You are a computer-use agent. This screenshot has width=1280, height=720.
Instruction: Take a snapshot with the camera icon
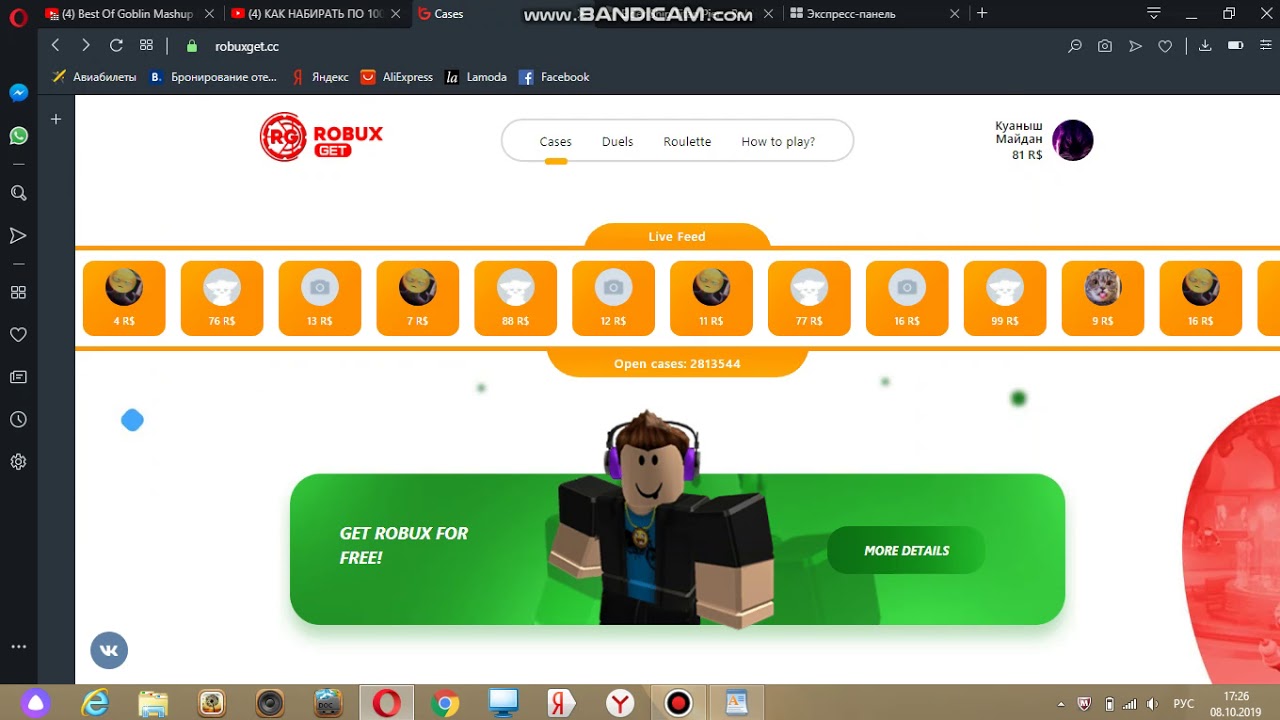(x=1105, y=46)
